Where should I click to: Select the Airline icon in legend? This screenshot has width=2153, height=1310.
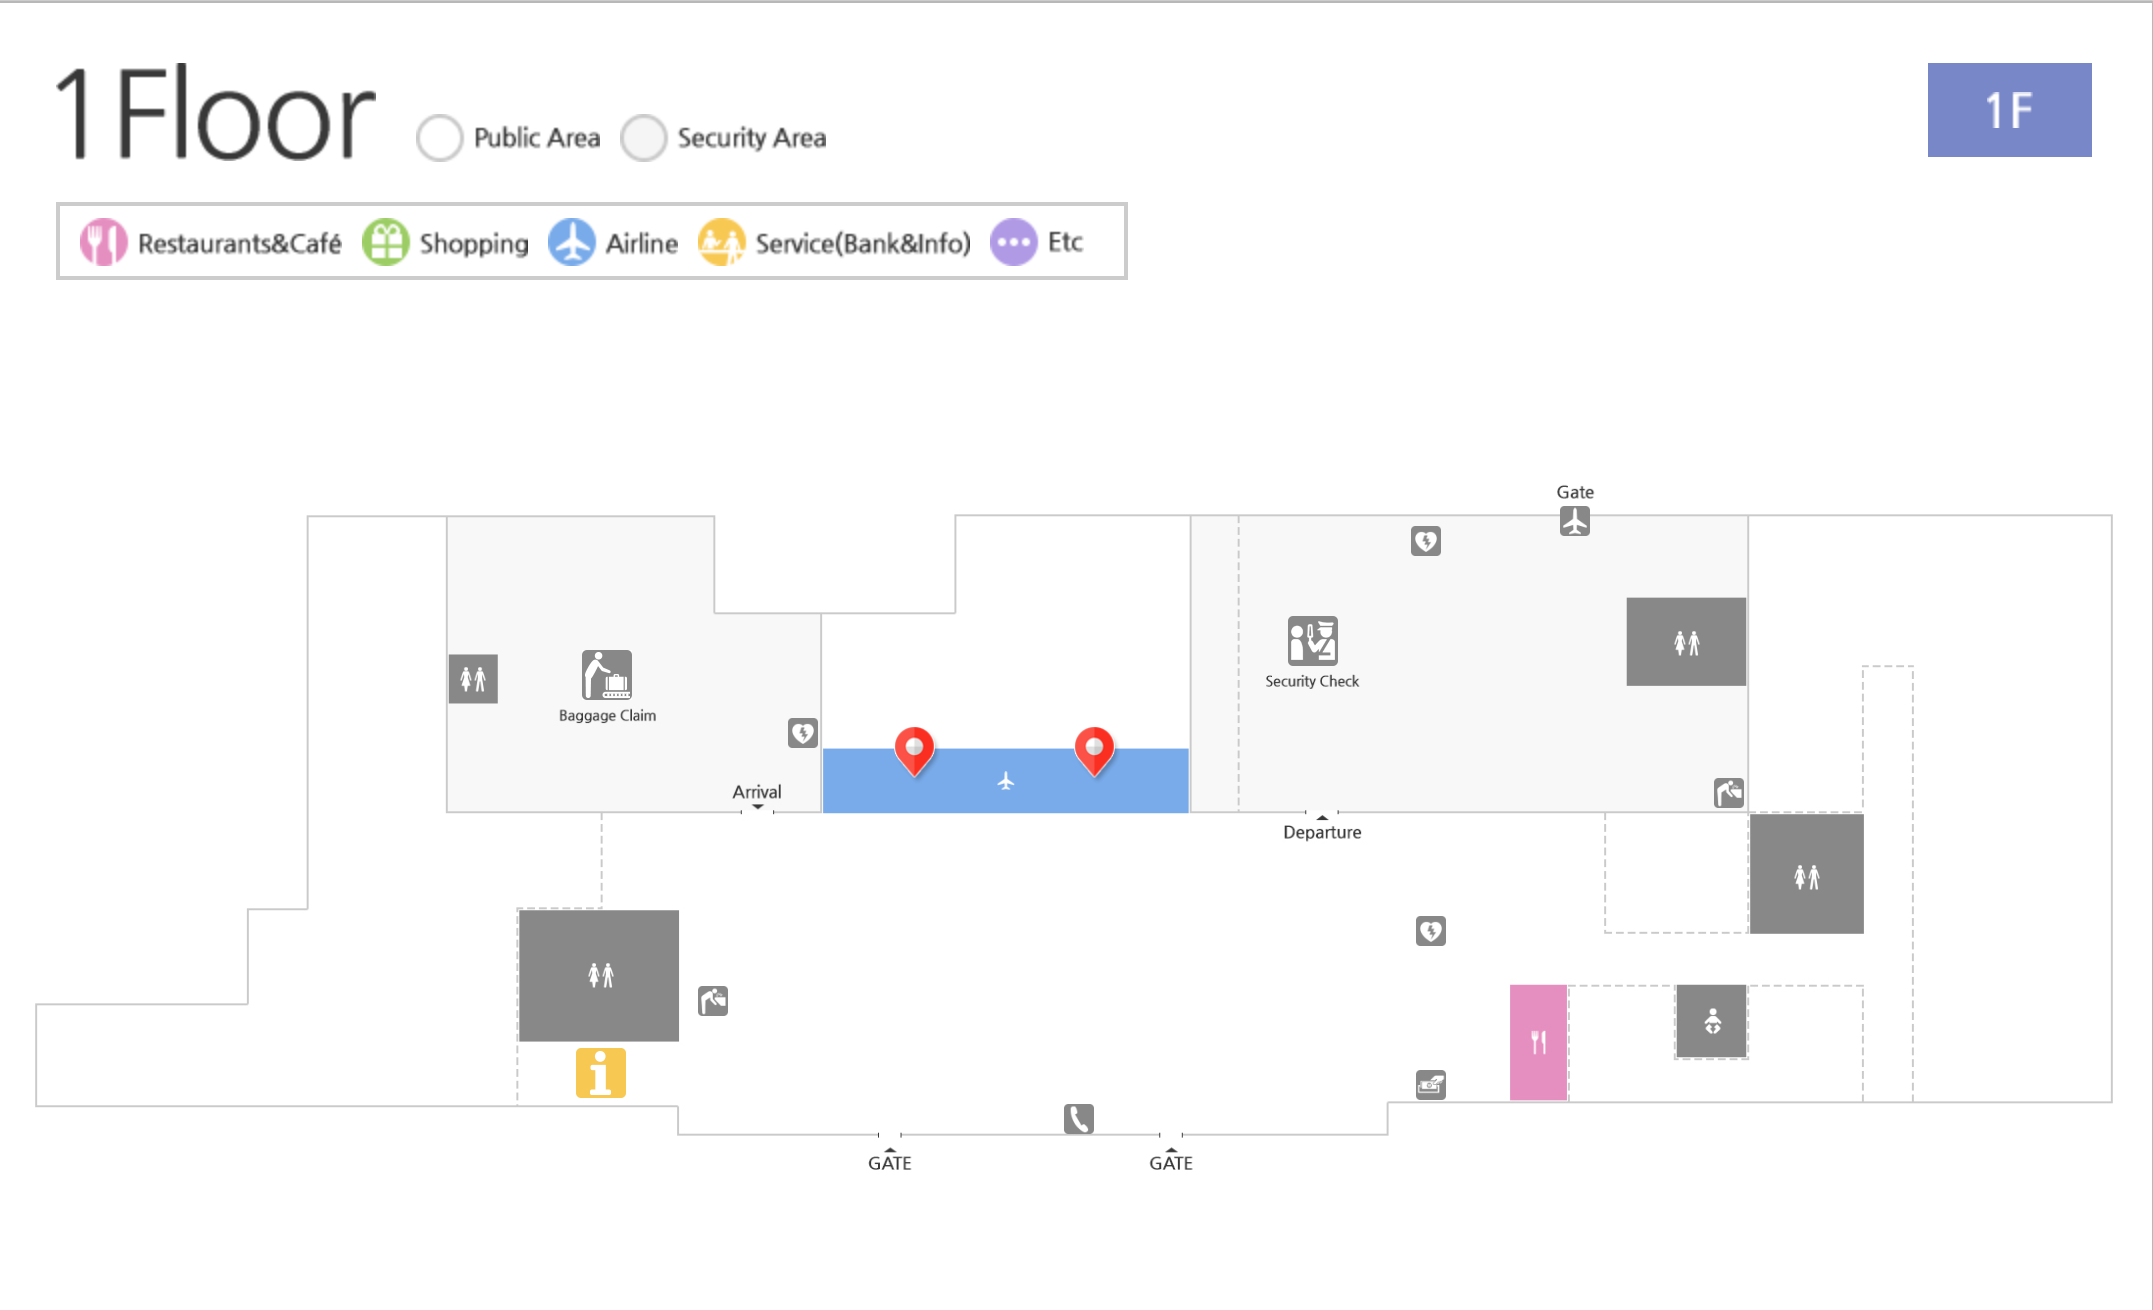click(574, 243)
